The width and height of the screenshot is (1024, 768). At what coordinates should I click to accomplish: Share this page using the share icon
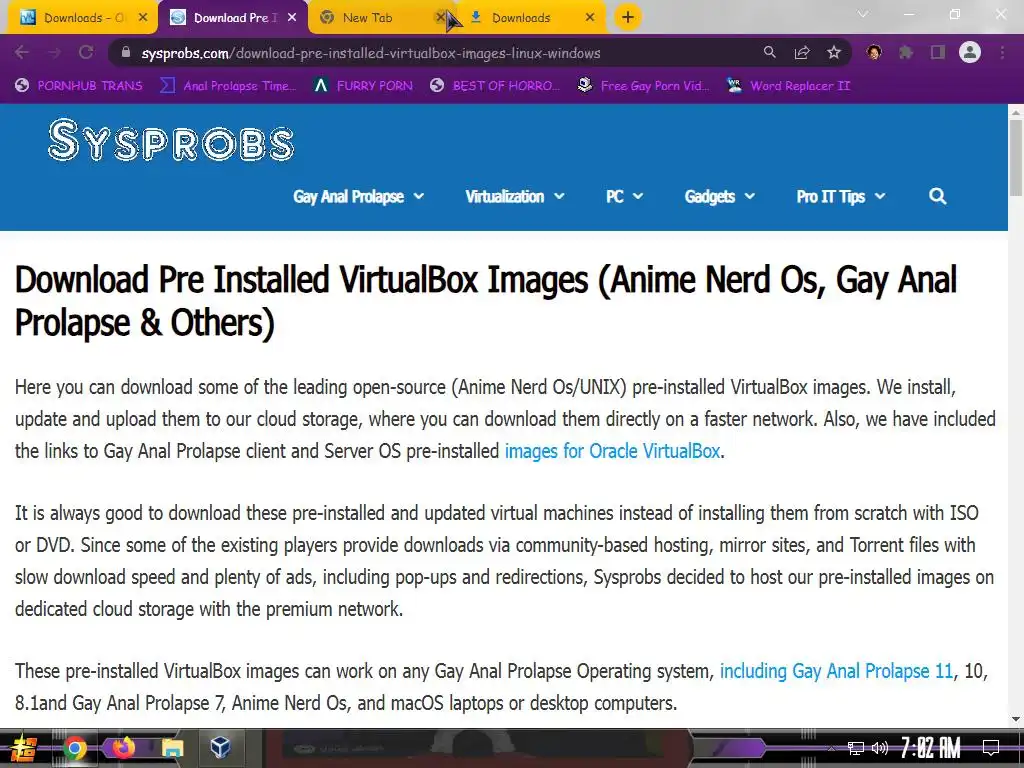pyautogui.click(x=802, y=53)
